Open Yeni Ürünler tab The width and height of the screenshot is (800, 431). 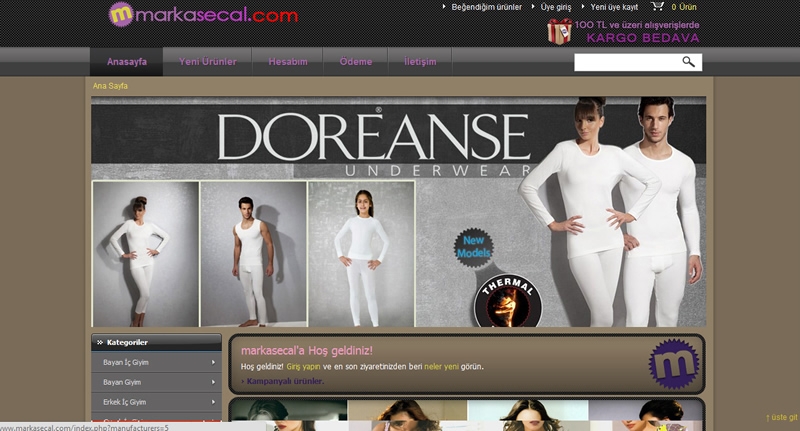click(x=208, y=62)
